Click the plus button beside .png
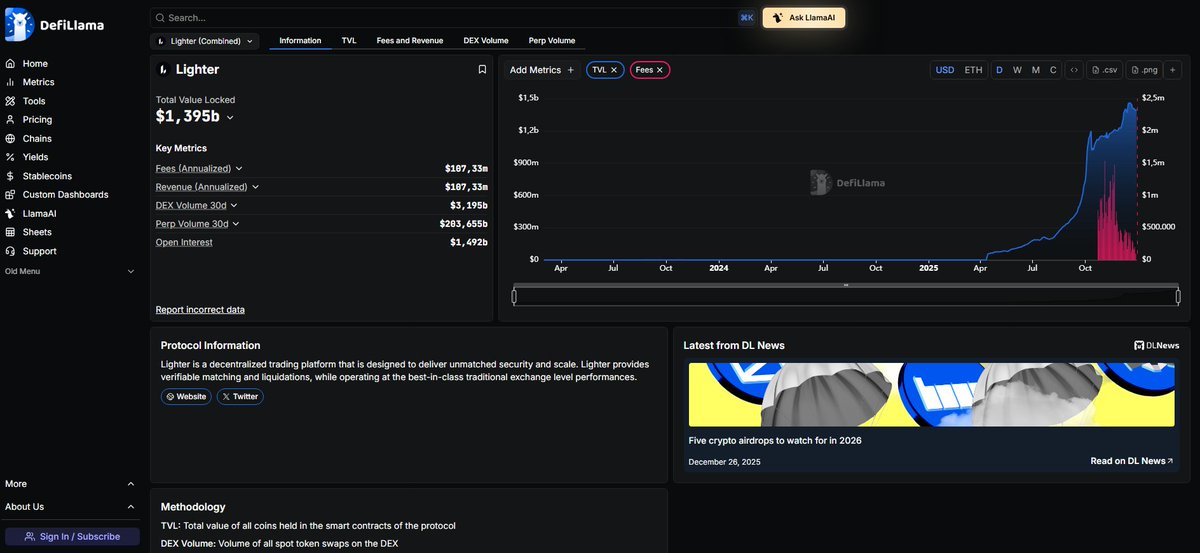The height and width of the screenshot is (553, 1200). [1172, 70]
